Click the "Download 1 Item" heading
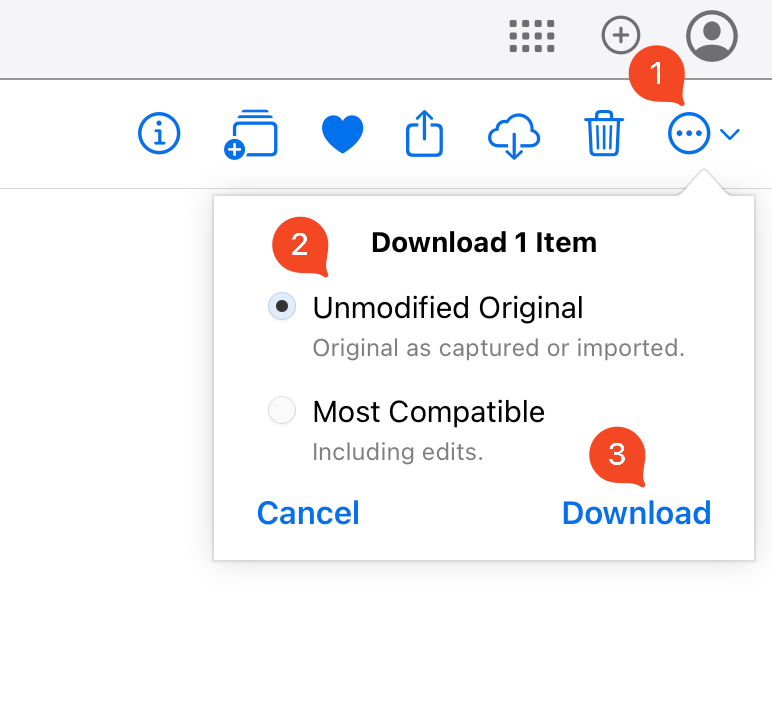The height and width of the screenshot is (726, 772). pyautogui.click(x=484, y=243)
